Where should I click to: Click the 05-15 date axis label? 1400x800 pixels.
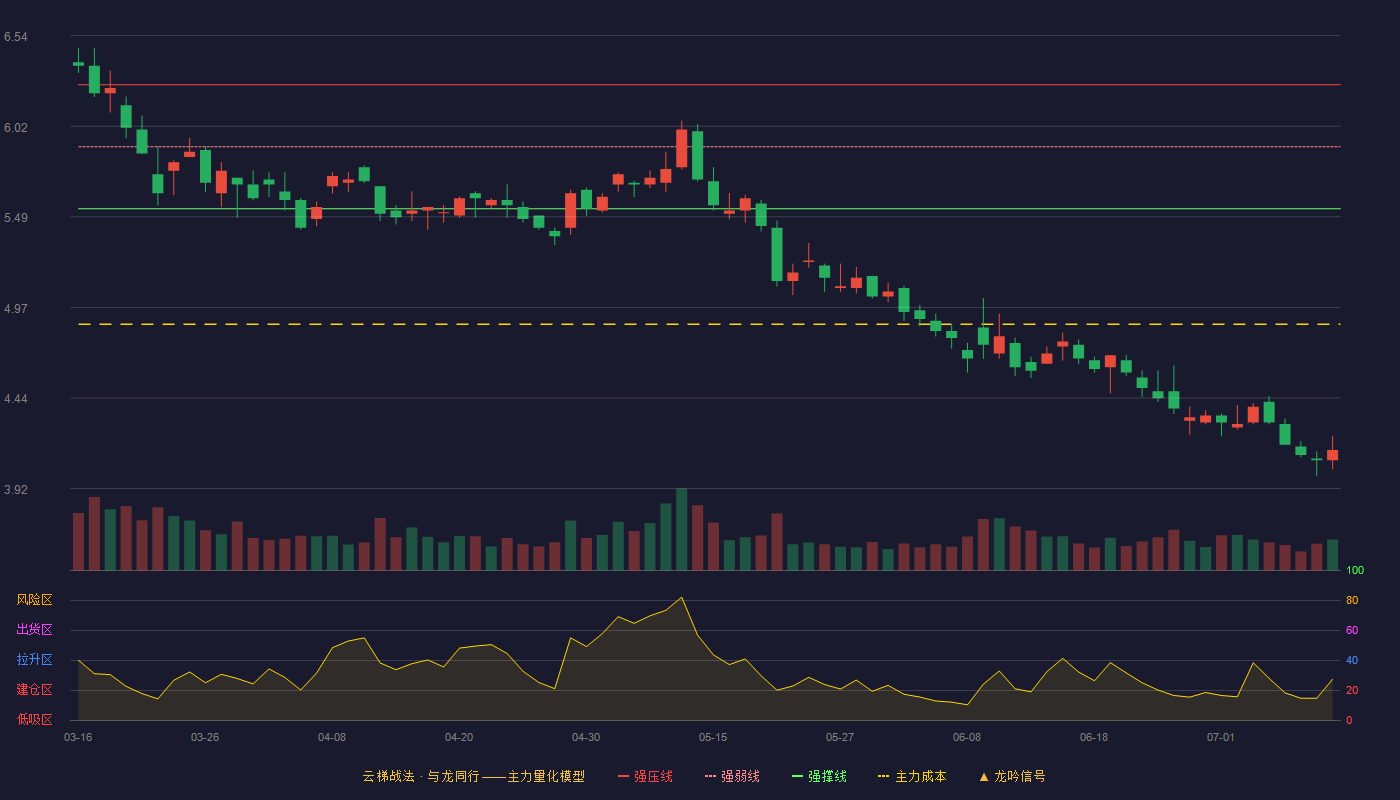pyautogui.click(x=713, y=737)
